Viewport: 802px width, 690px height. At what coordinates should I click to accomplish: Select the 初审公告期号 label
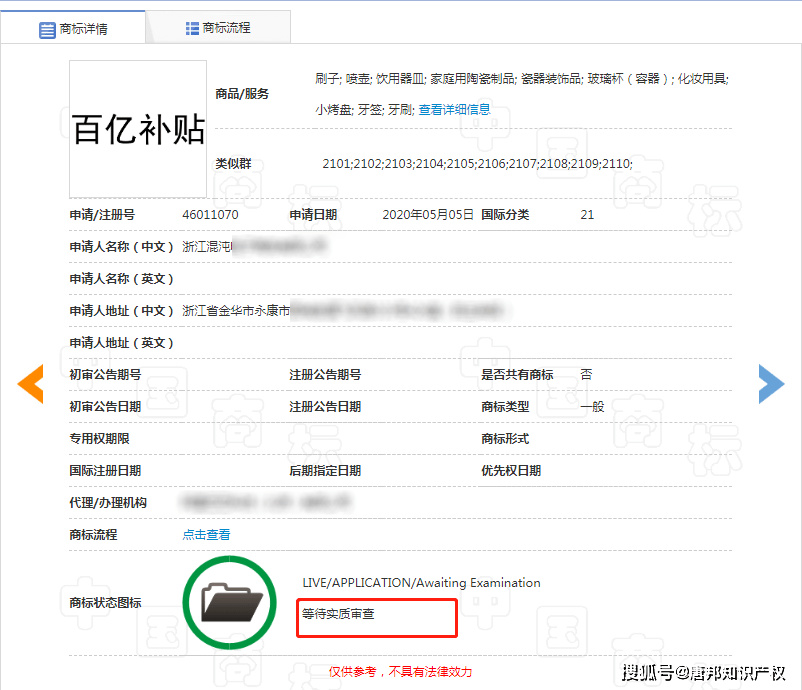point(105,375)
